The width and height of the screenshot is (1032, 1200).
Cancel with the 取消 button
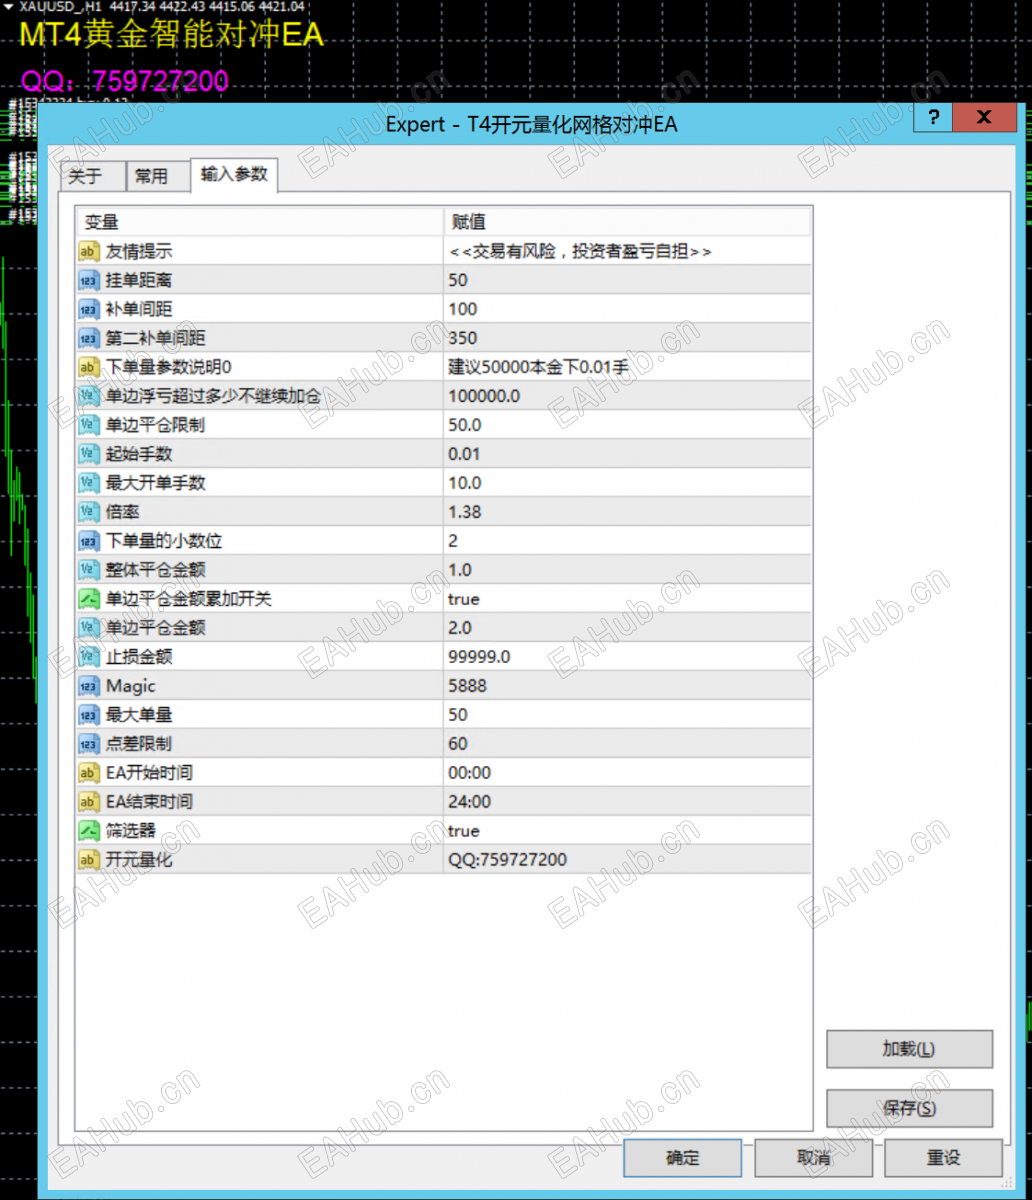click(814, 1158)
